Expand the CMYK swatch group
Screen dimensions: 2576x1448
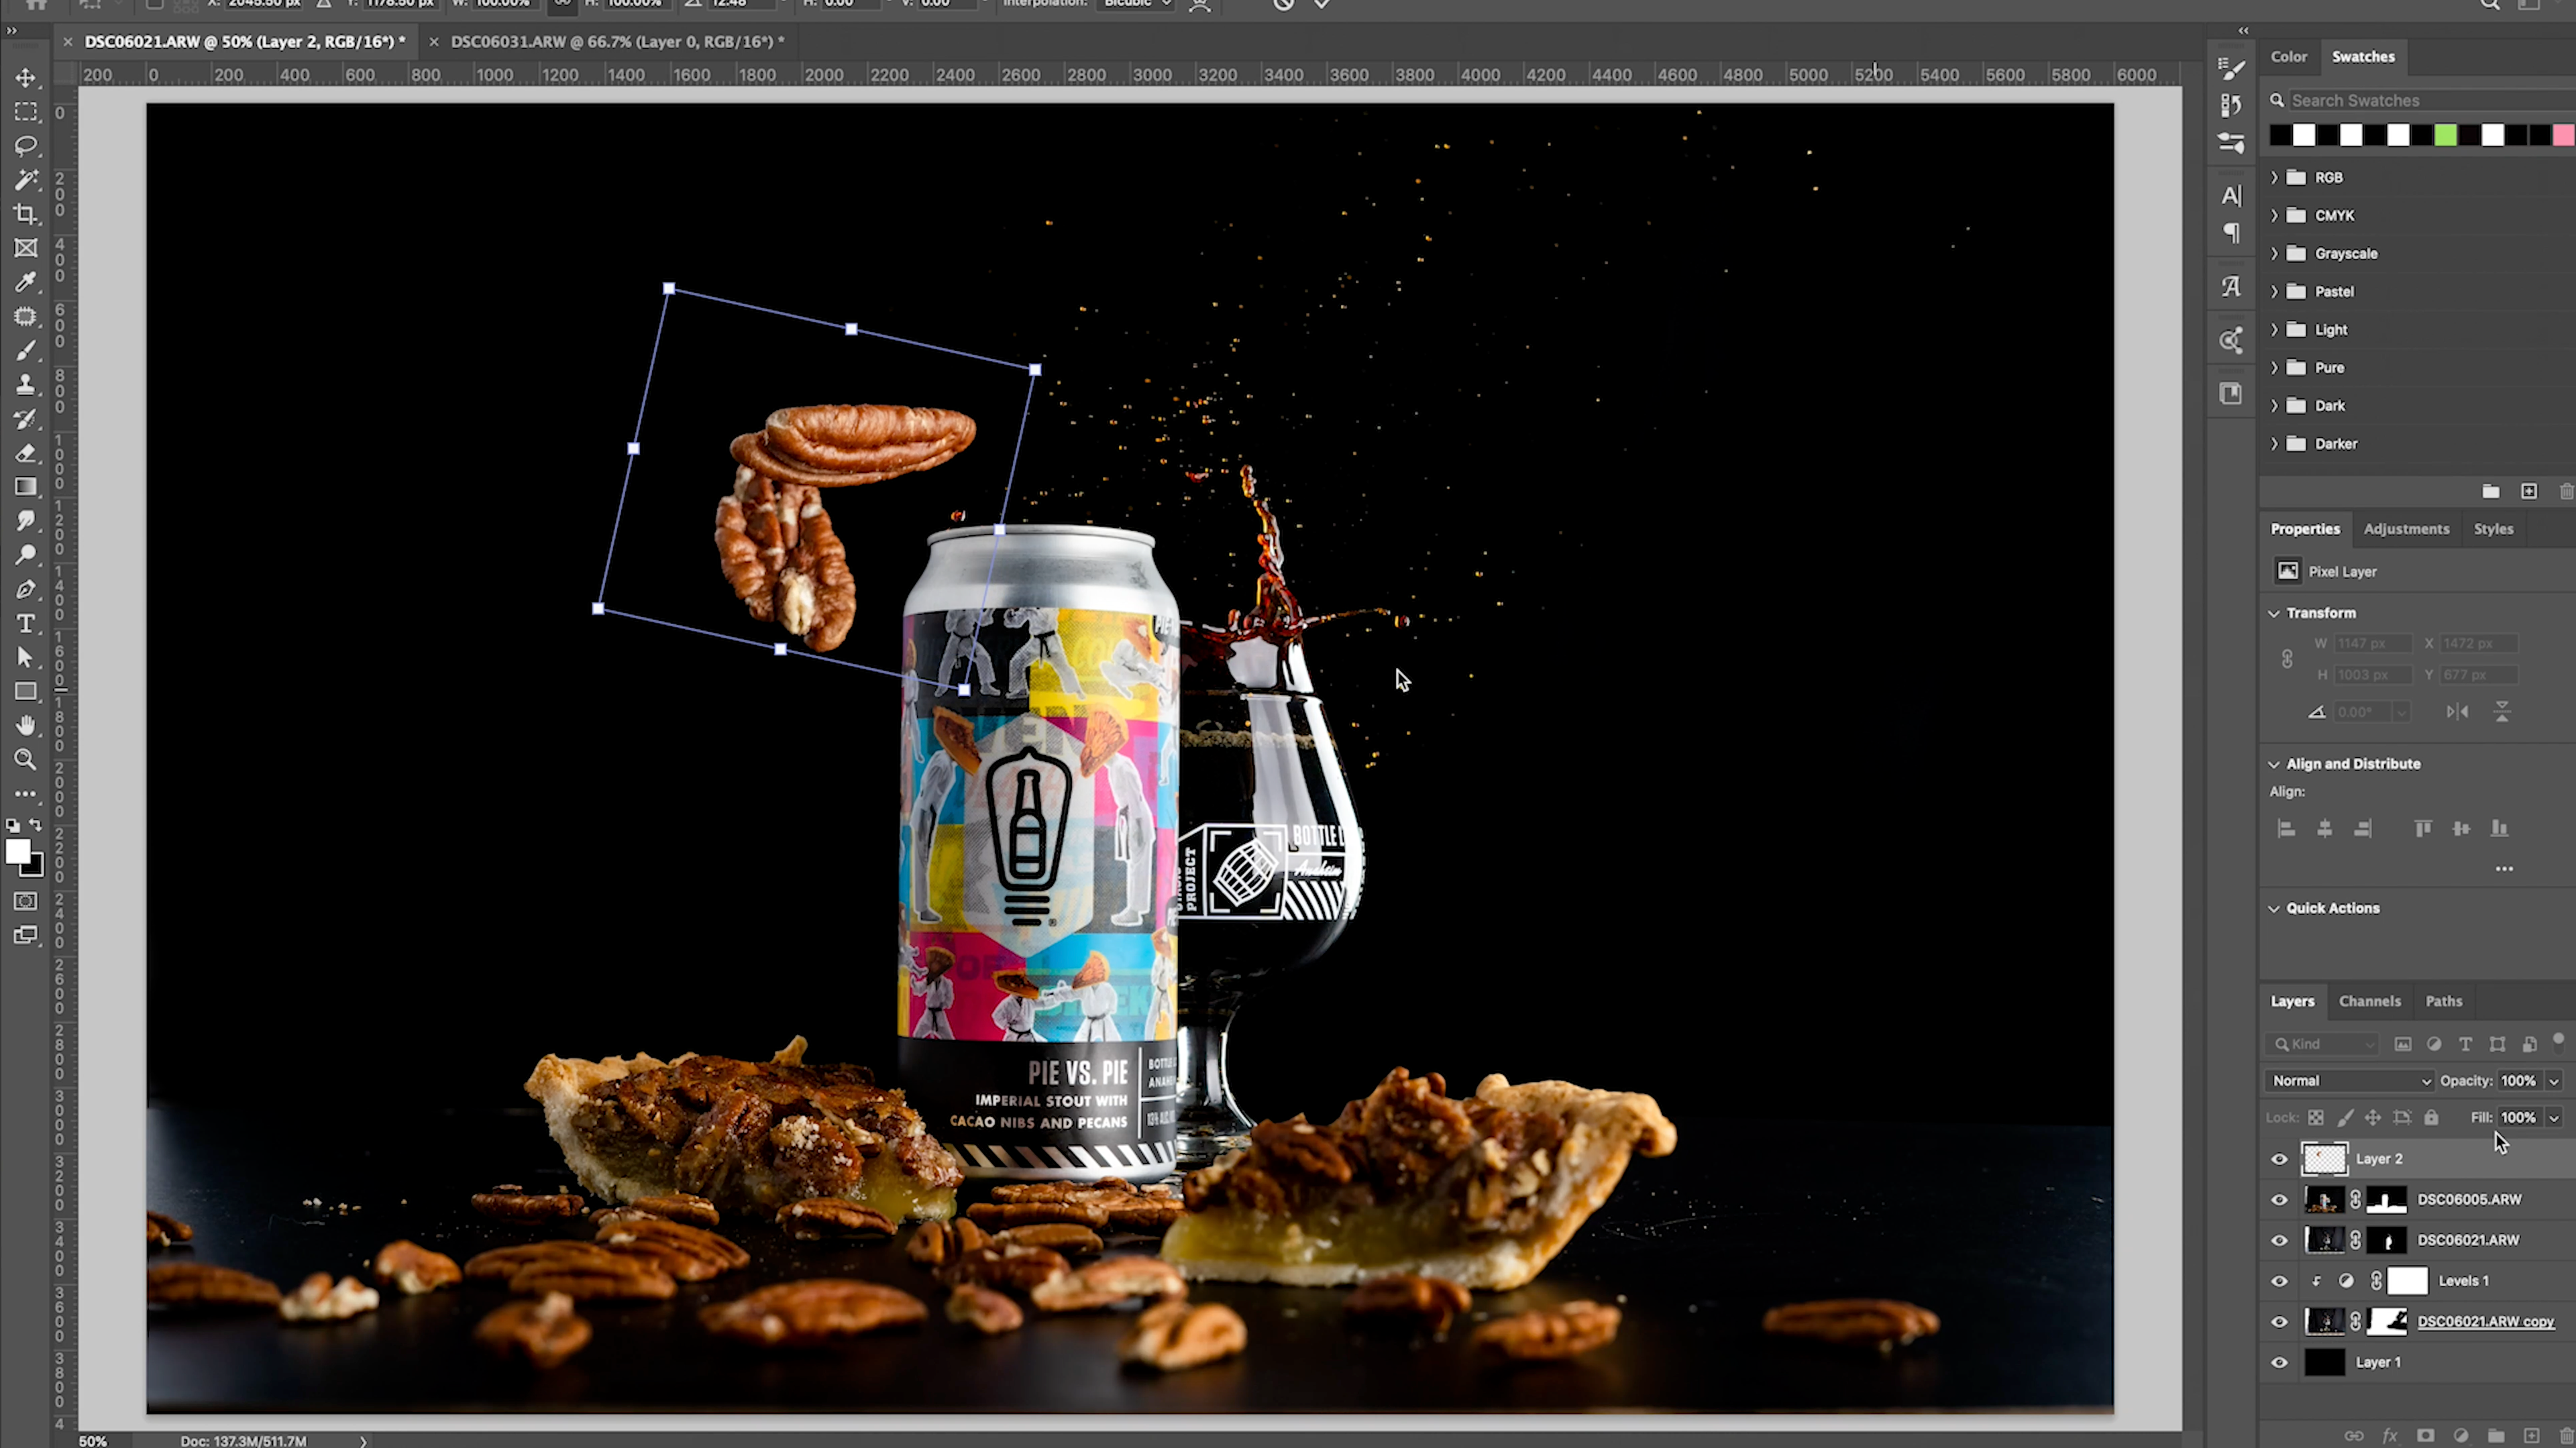click(2274, 215)
